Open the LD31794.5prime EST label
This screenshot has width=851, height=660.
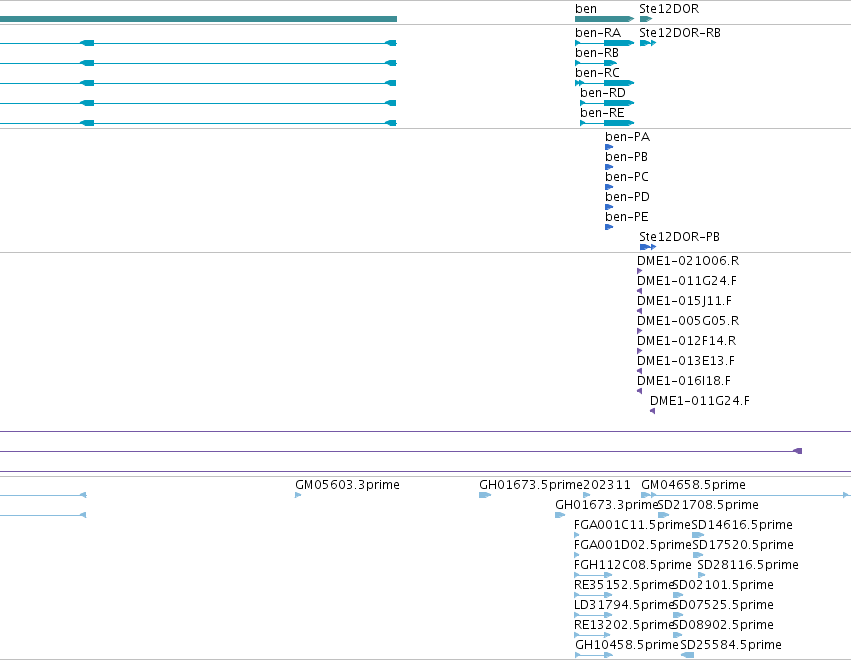point(624,606)
